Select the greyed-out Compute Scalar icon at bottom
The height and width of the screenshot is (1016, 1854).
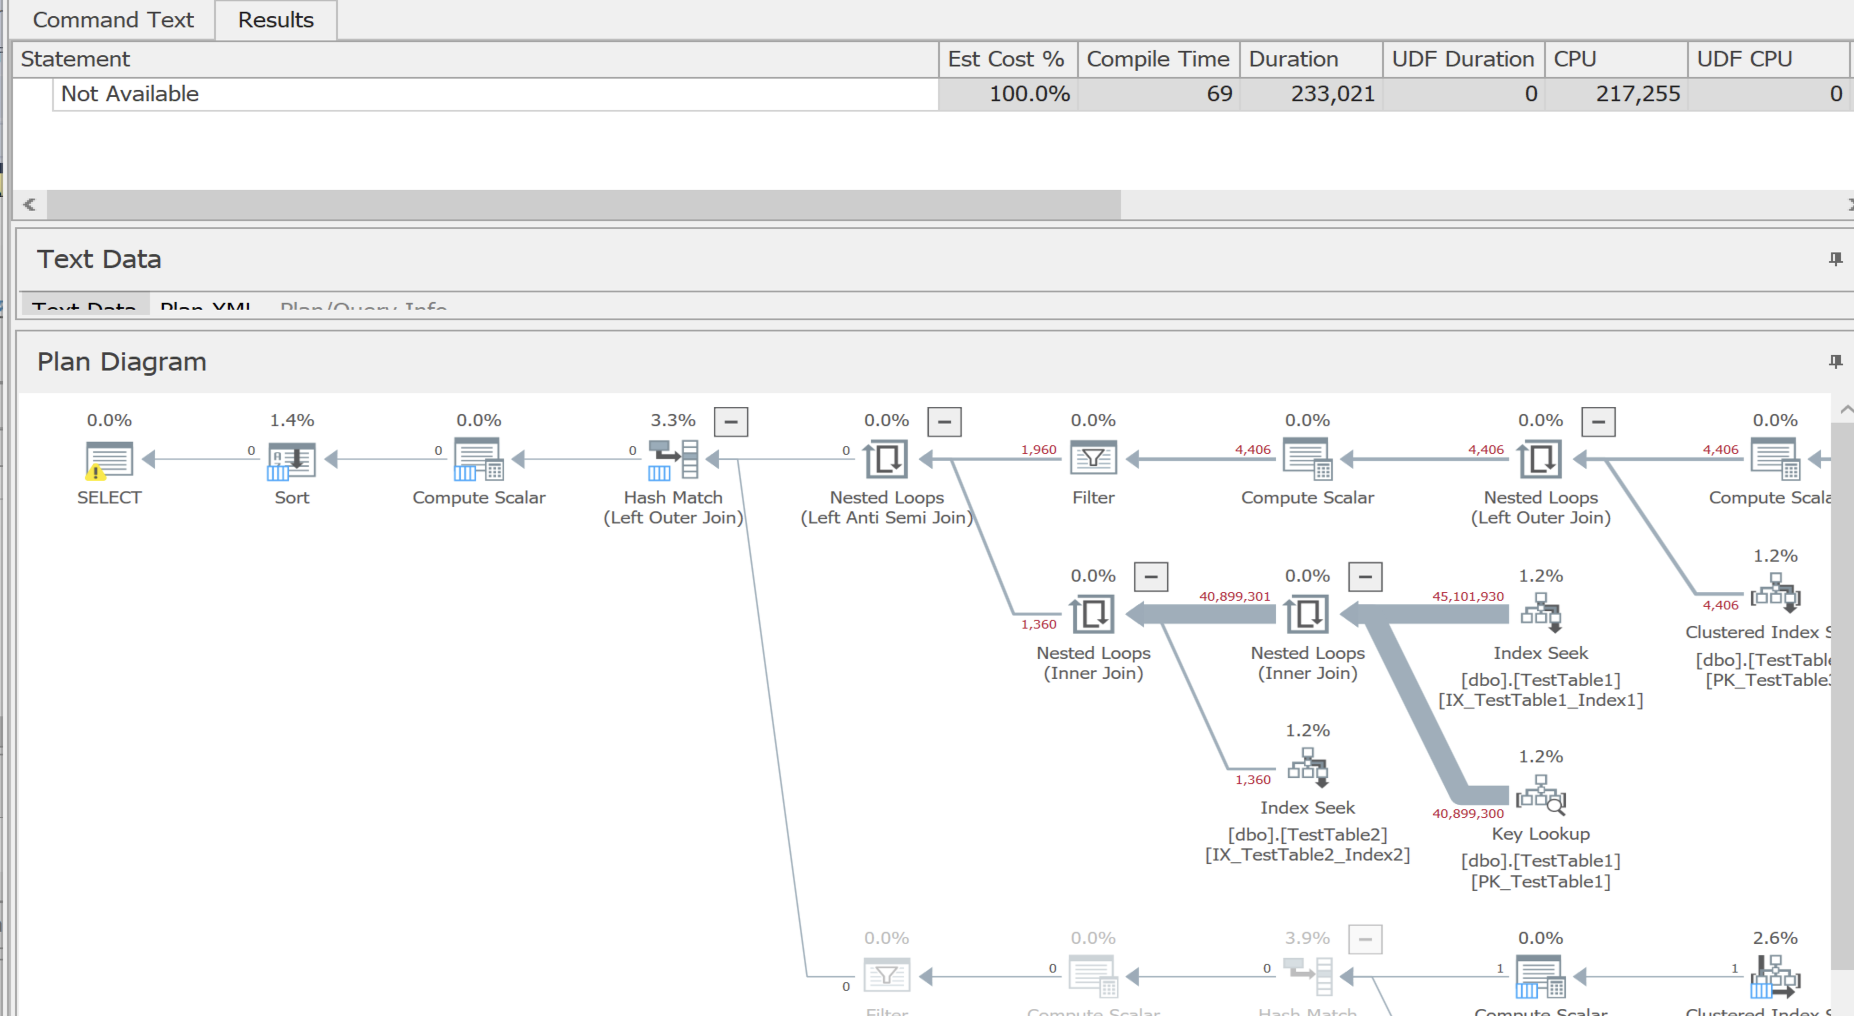point(1093,977)
